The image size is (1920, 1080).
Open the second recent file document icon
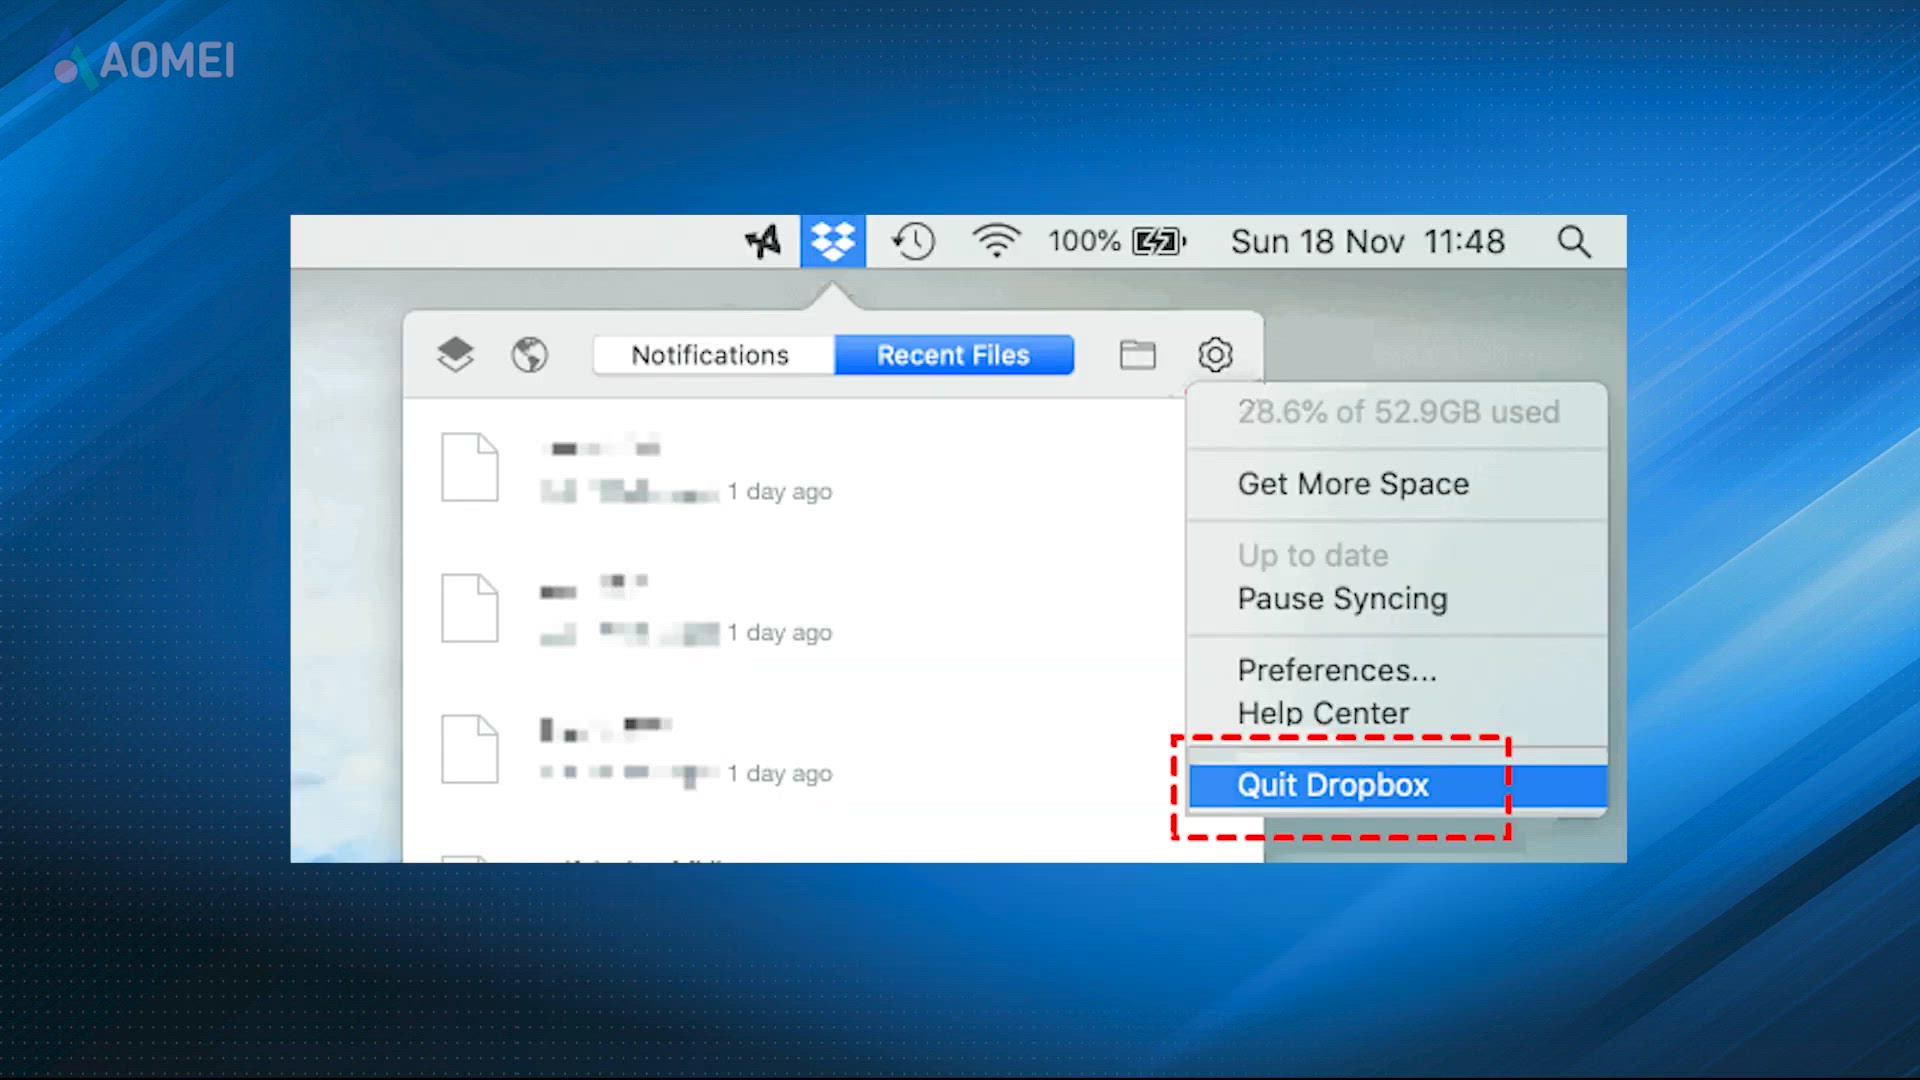(469, 608)
